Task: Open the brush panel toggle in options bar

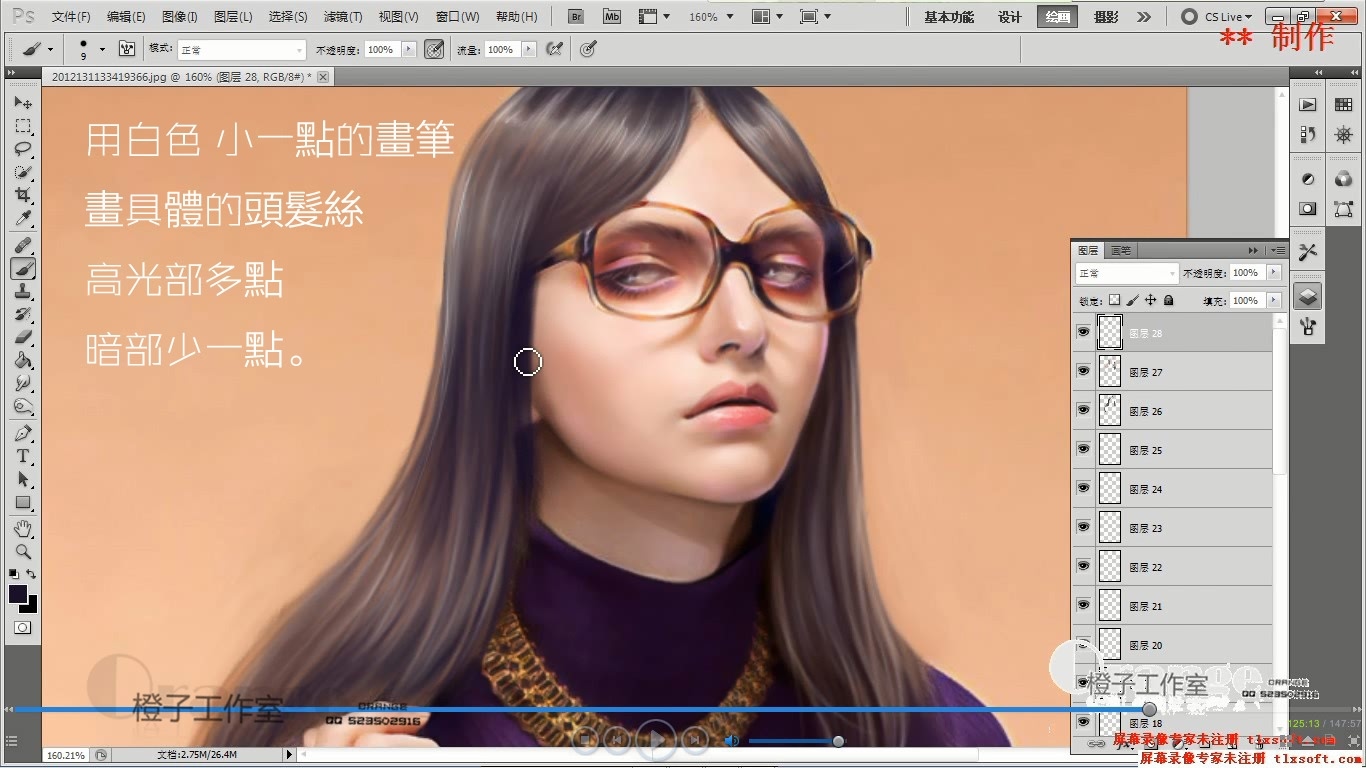Action: 127,49
